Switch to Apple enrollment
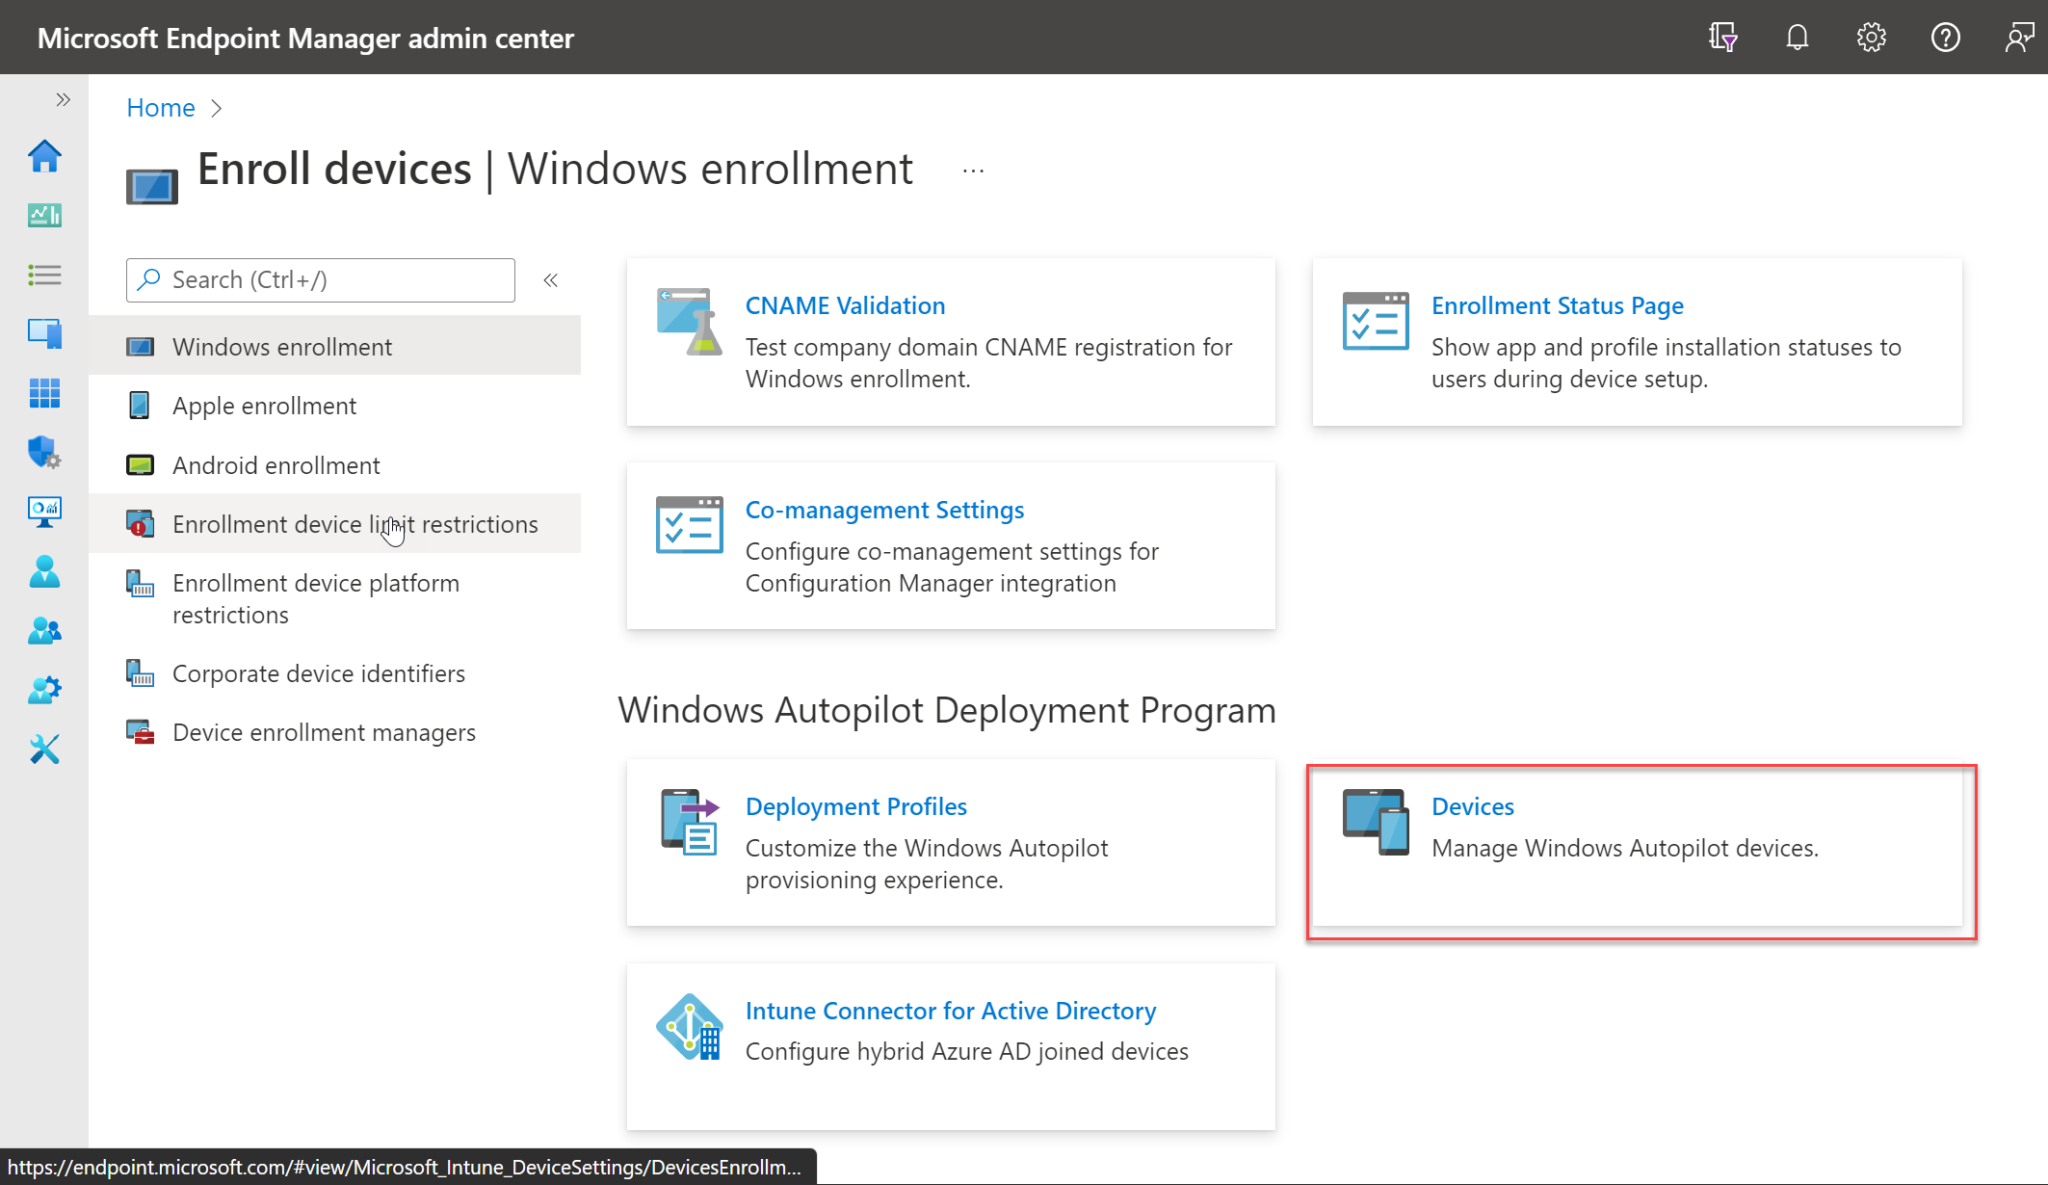The height and width of the screenshot is (1185, 2048). 264,405
